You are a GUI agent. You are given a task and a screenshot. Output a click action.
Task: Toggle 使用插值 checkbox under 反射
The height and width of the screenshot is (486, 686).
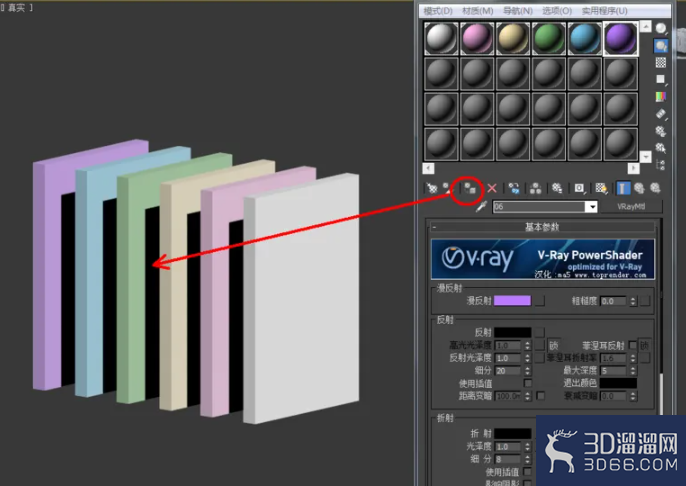pyautogui.click(x=528, y=384)
